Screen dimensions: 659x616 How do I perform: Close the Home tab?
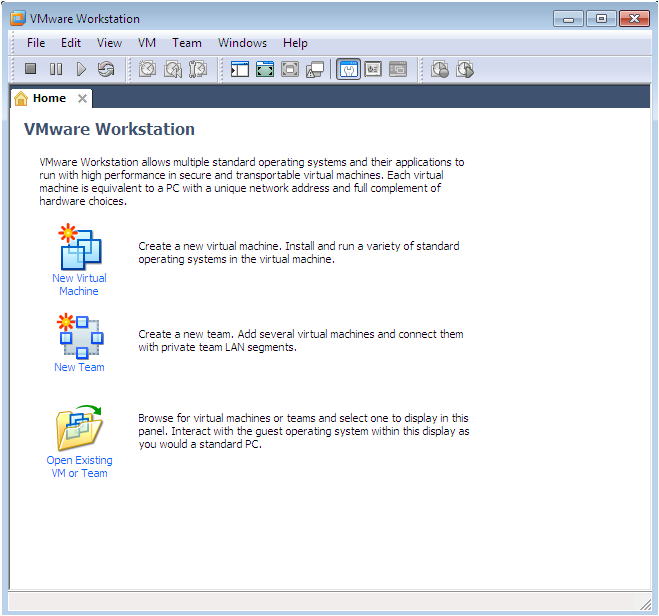(82, 99)
